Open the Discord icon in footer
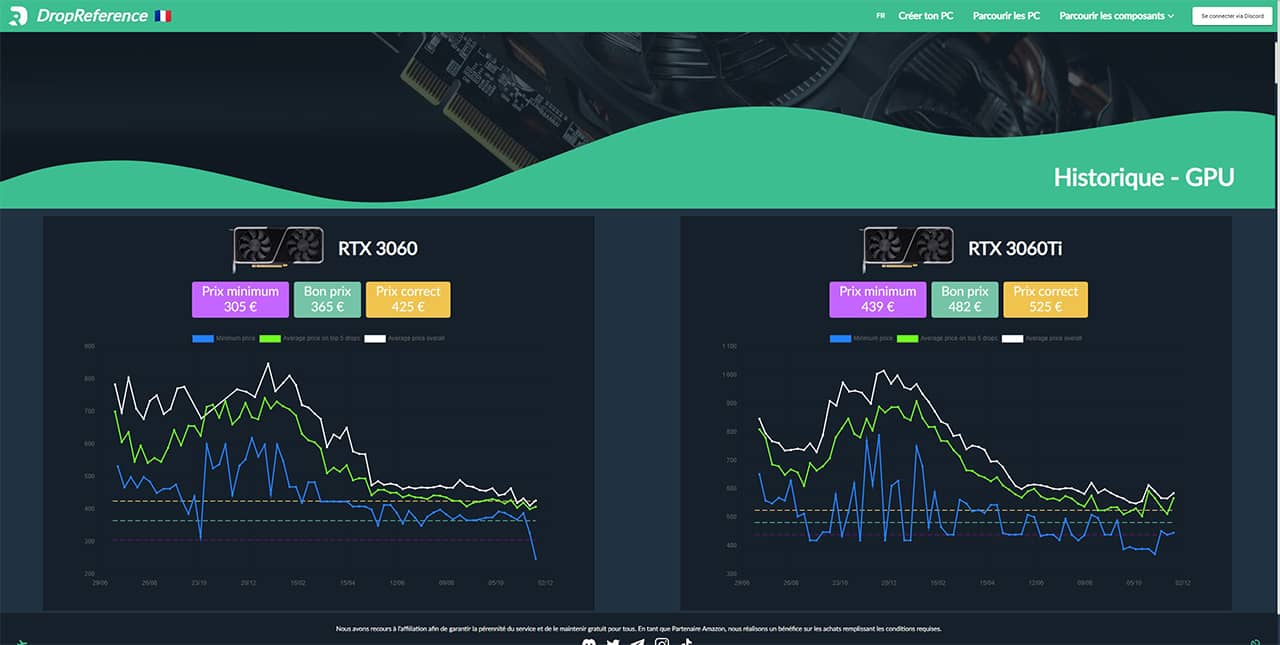Viewport: 1280px width, 645px height. (589, 642)
